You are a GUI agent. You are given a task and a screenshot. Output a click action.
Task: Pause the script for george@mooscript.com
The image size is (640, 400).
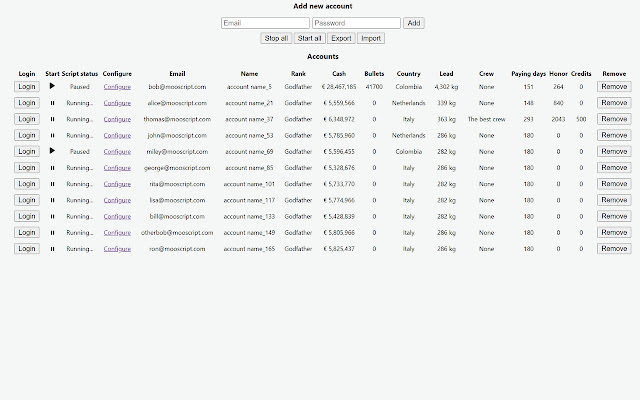52,168
